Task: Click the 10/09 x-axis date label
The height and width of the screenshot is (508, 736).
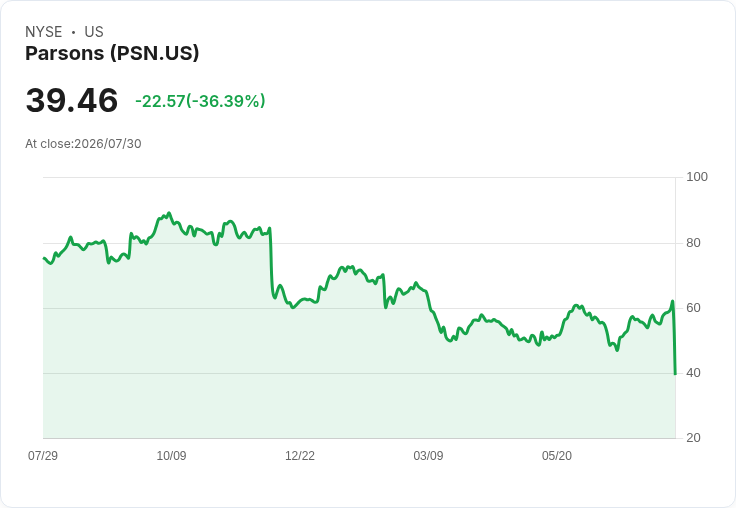Action: click(171, 455)
